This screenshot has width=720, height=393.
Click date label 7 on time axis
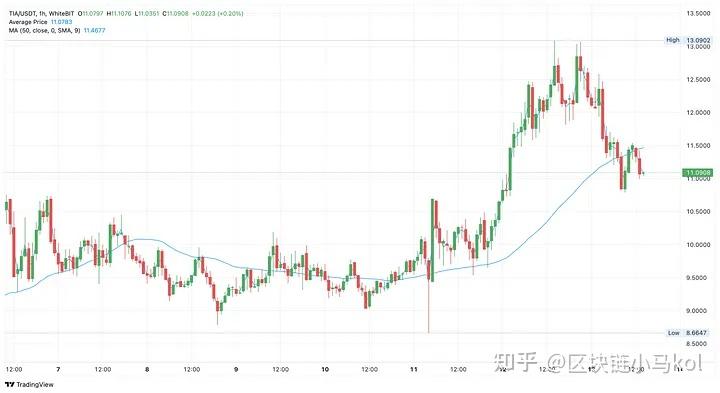(58, 369)
